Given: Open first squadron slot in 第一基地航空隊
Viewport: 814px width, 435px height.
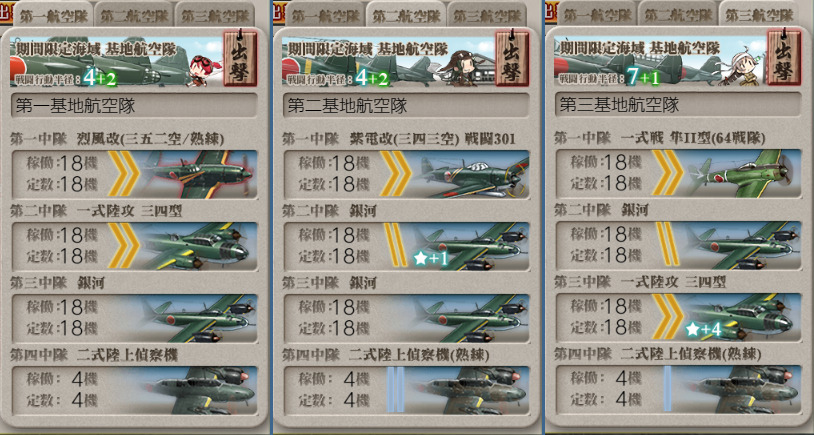Looking at the screenshot, I should [x=134, y=174].
